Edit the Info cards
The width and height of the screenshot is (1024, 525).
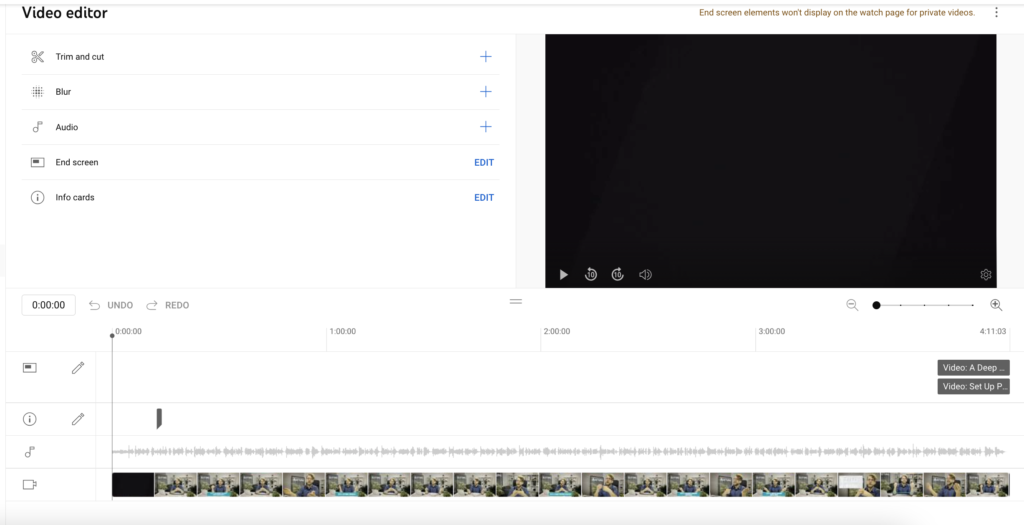[x=484, y=198]
